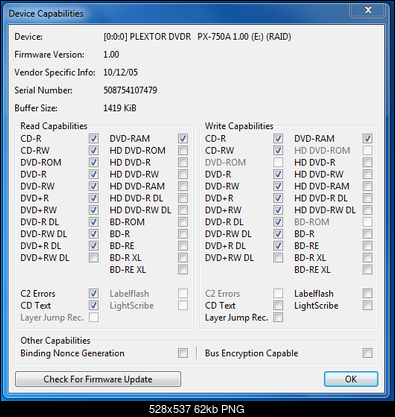Toggle DVD-RAM checkbox under Read Capabilities
This screenshot has height=417, width=395.
[x=183, y=138]
